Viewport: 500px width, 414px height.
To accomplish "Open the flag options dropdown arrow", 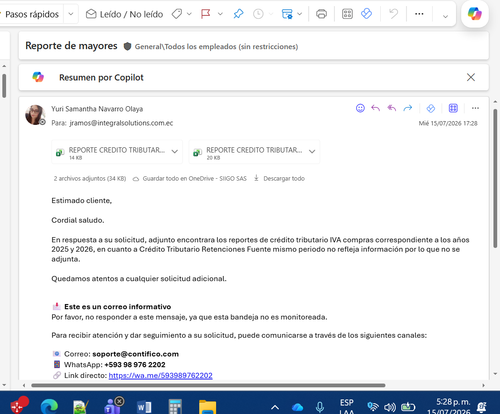I will pyautogui.click(x=220, y=14).
